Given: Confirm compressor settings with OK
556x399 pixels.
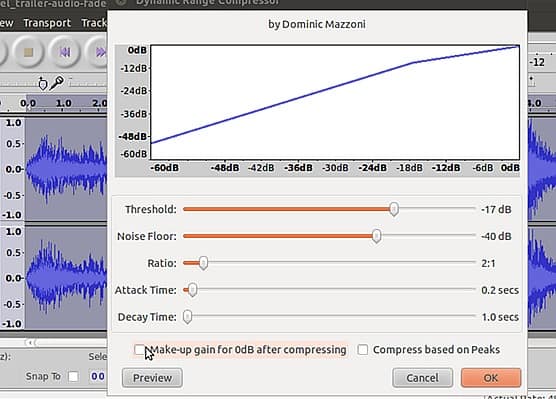Looking at the screenshot, I should tap(491, 378).
